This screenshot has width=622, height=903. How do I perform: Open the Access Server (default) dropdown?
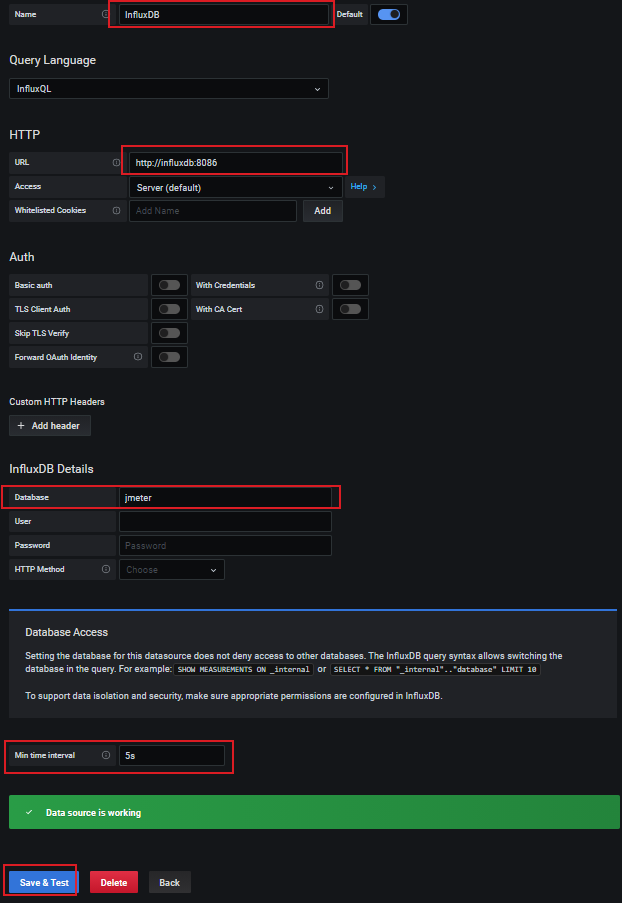pyautogui.click(x=236, y=188)
